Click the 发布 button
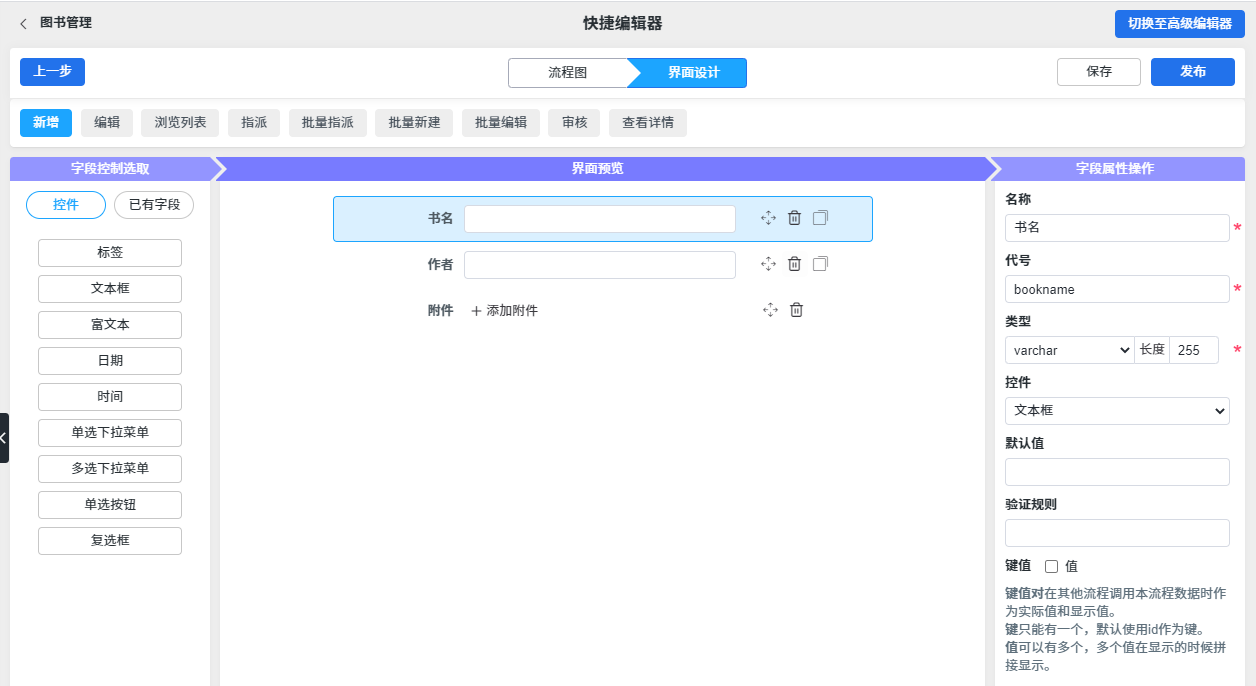 (x=1192, y=72)
